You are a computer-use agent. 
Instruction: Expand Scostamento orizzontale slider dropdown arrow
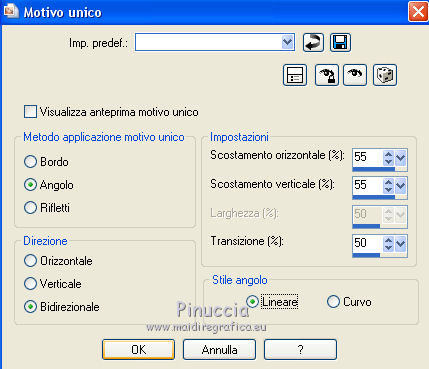400,158
